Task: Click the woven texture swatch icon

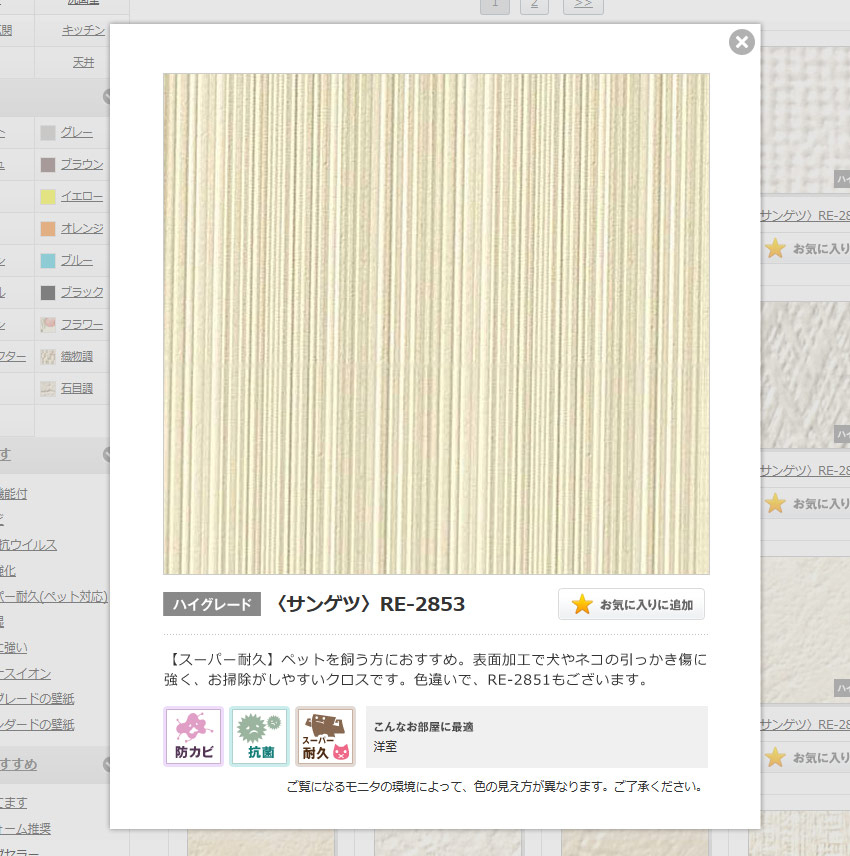Action: (48, 357)
